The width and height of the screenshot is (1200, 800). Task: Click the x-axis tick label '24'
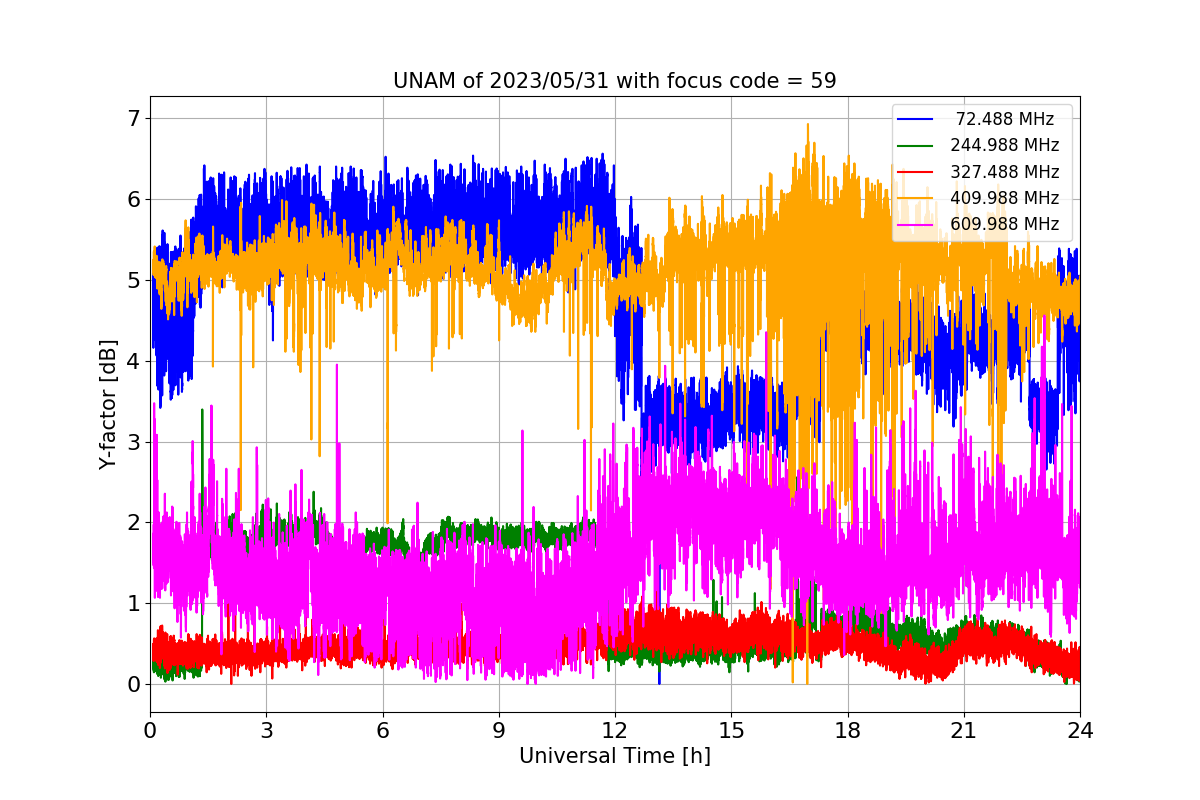pyautogui.click(x=1080, y=731)
